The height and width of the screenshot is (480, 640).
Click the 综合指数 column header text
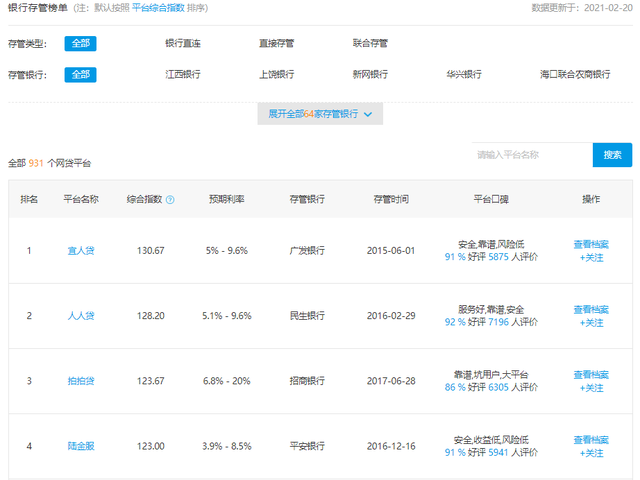pos(144,199)
